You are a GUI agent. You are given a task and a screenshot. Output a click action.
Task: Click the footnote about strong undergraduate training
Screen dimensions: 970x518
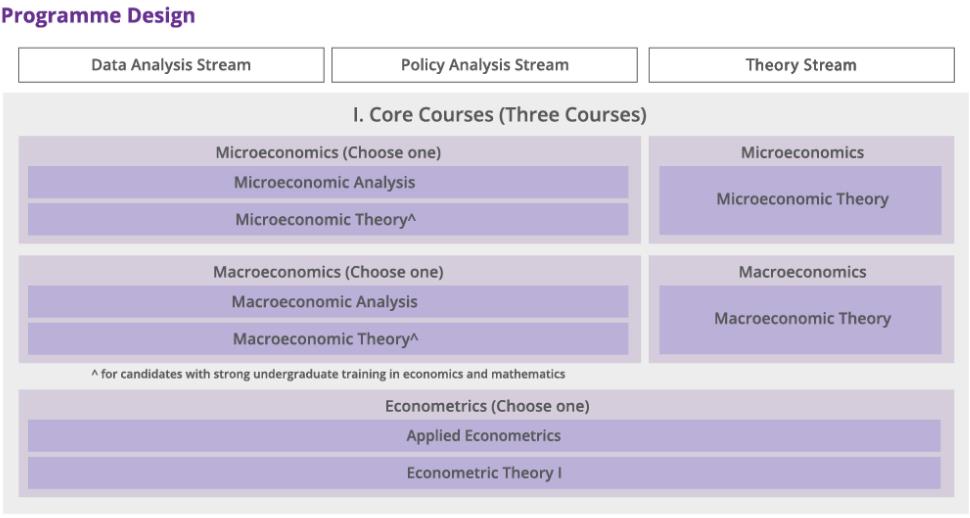coord(332,374)
